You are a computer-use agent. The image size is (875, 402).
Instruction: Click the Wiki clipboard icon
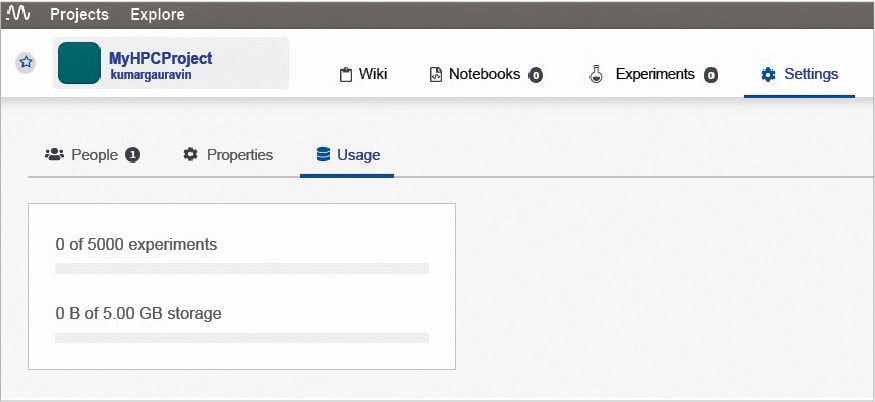point(346,75)
